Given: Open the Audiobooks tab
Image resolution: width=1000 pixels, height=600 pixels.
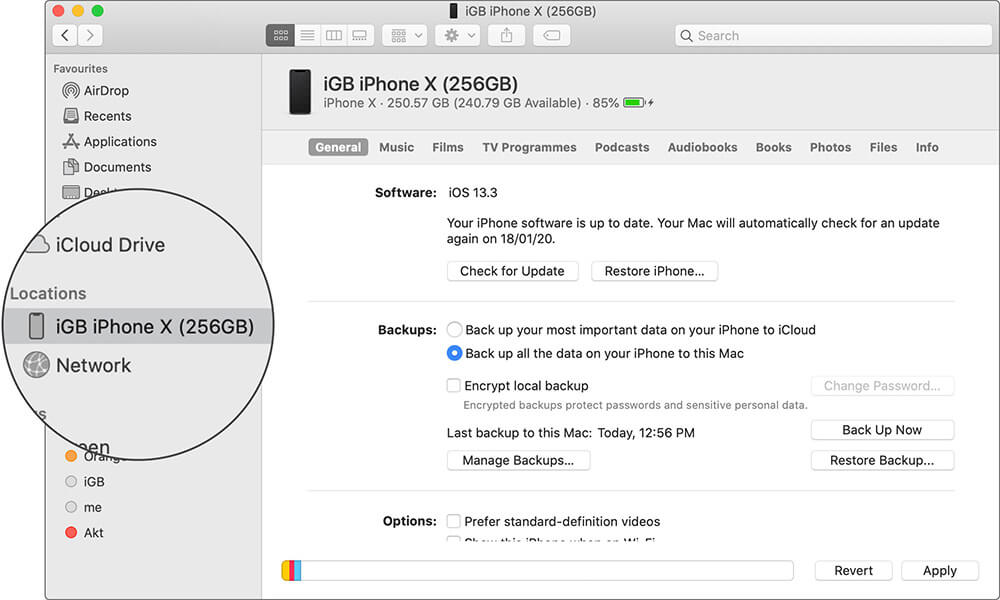Looking at the screenshot, I should tap(702, 147).
